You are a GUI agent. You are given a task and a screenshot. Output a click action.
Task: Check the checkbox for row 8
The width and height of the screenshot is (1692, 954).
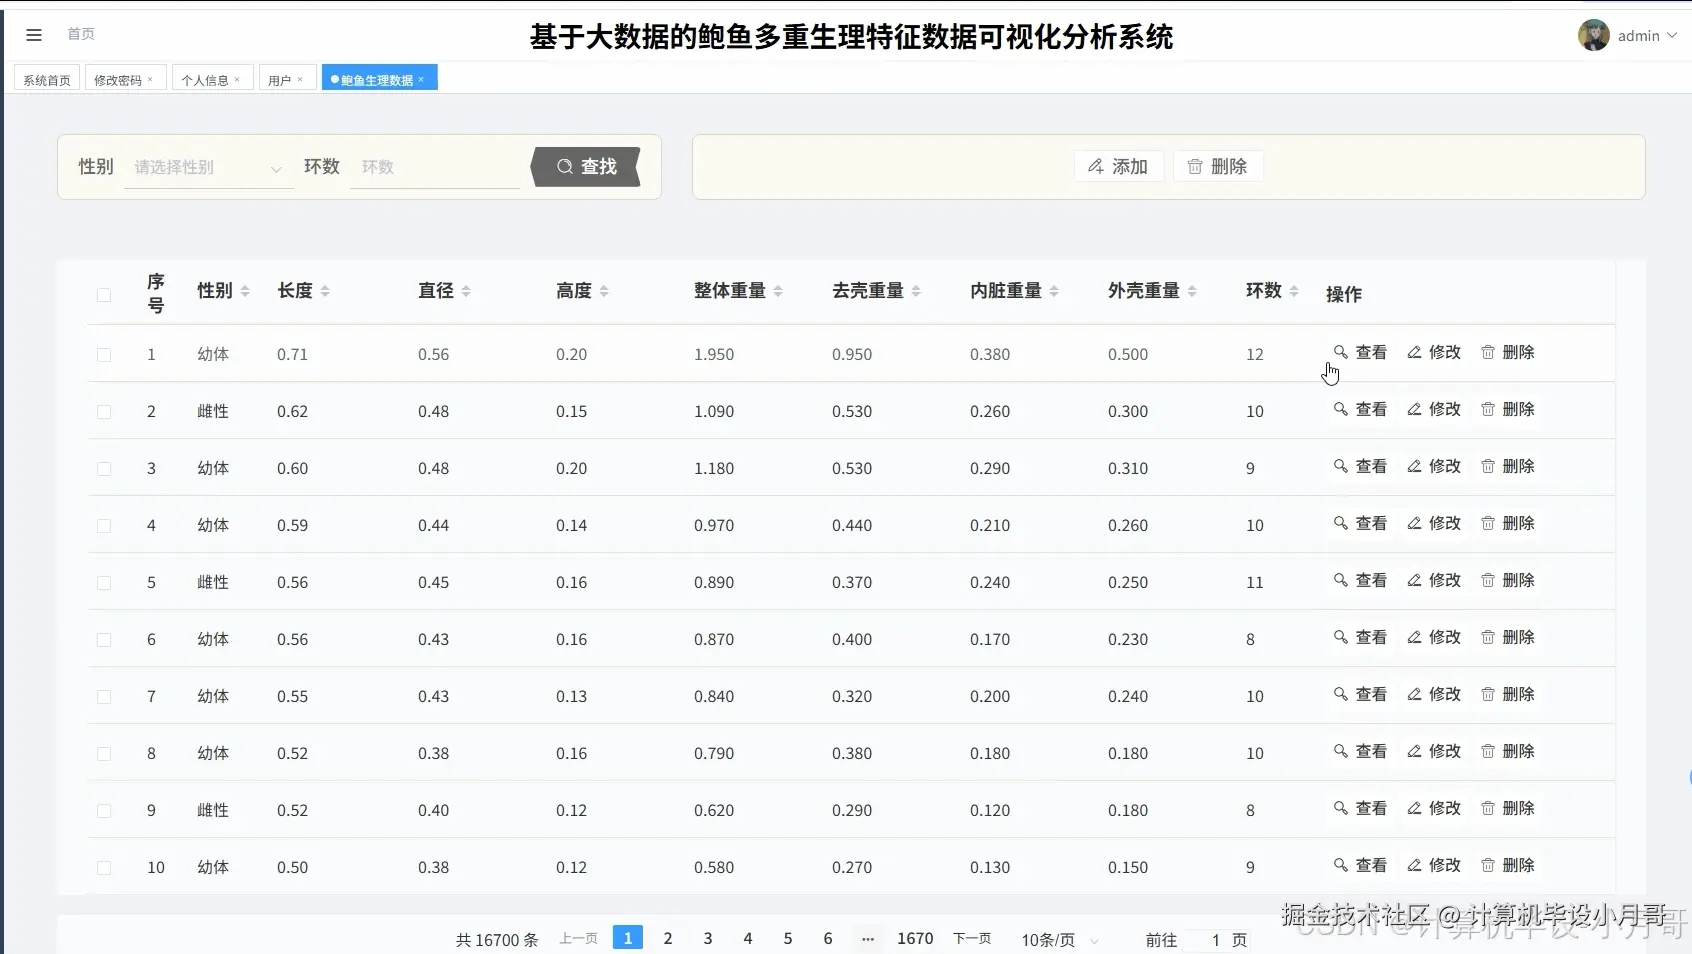(x=104, y=753)
